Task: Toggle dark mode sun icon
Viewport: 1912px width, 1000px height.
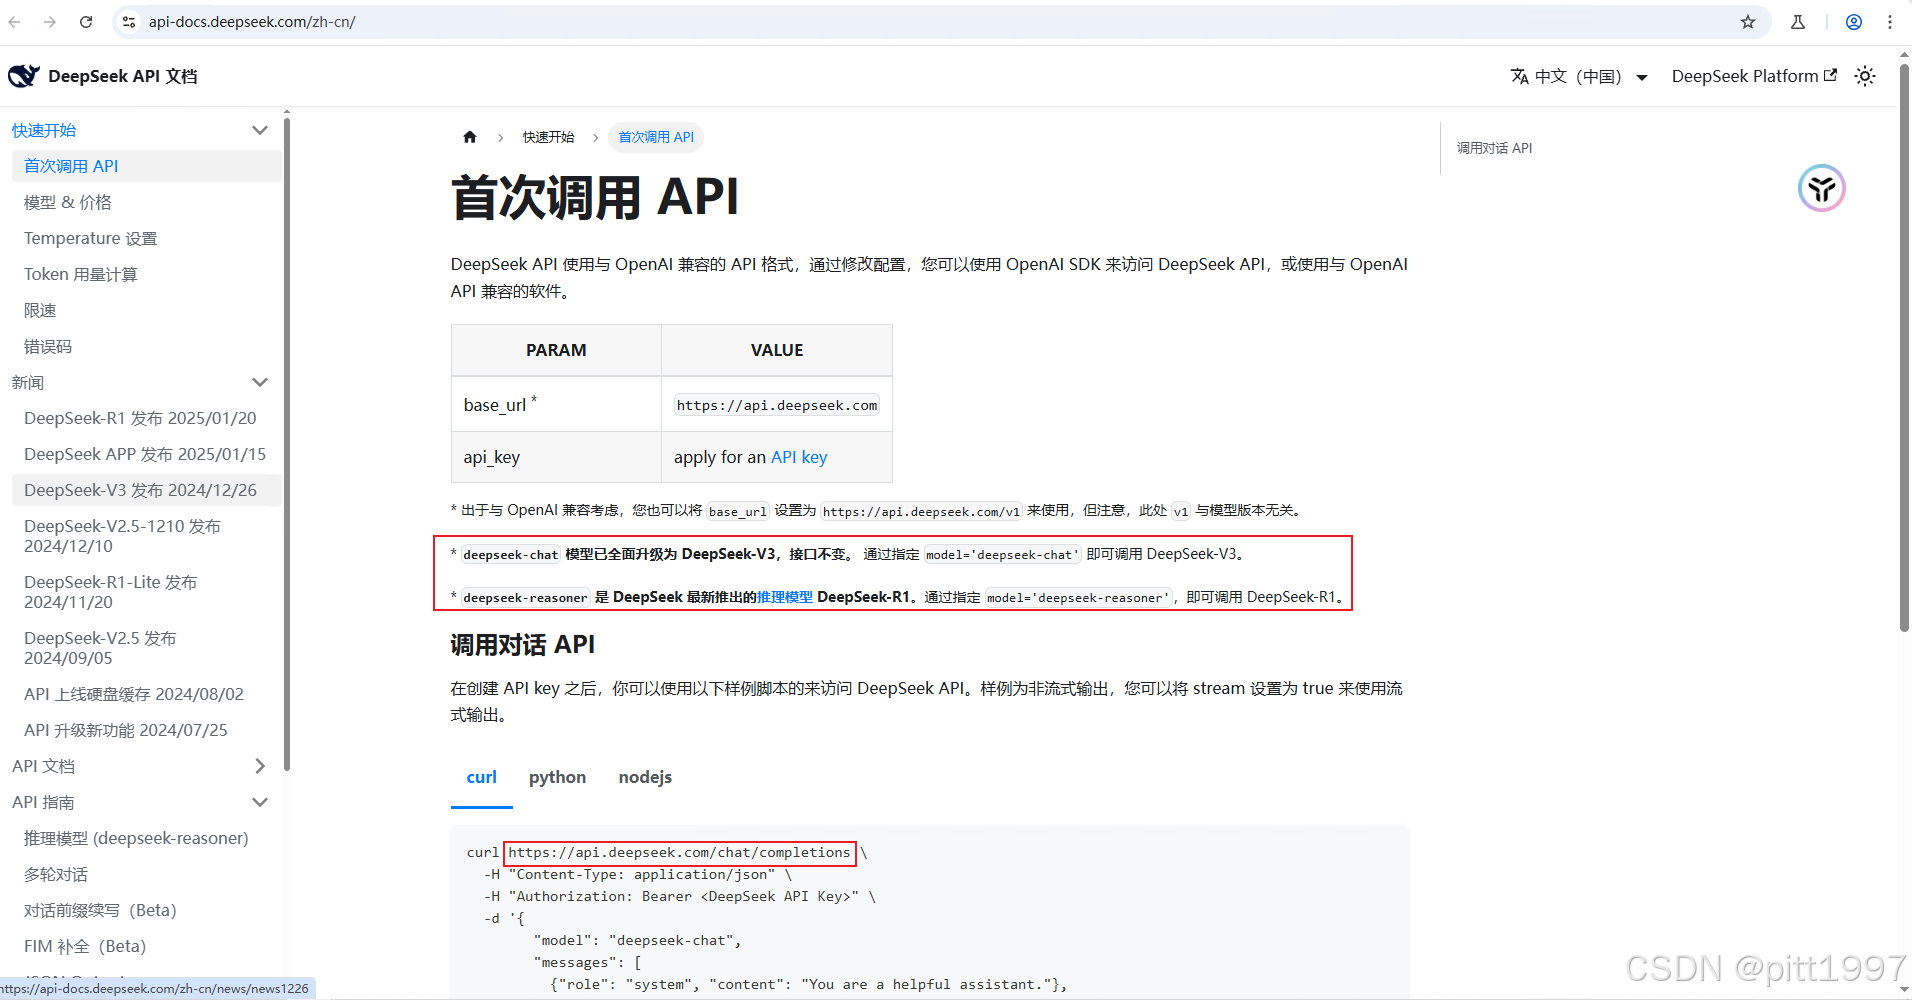Action: (1865, 76)
